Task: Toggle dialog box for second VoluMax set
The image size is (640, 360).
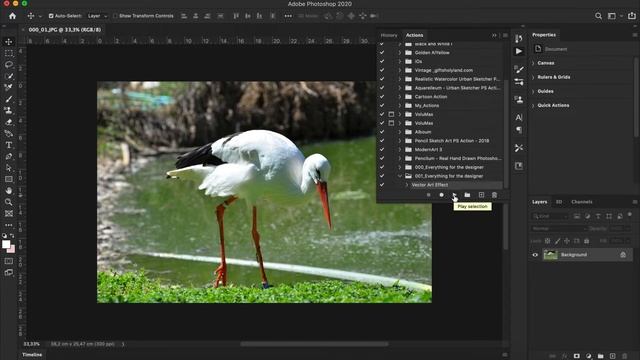Action: pyautogui.click(x=391, y=123)
